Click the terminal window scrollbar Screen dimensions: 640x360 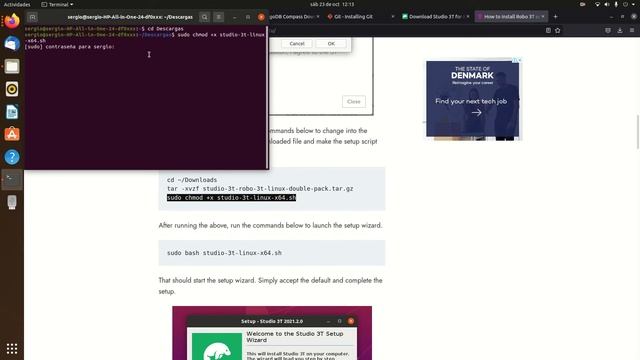coord(267,97)
